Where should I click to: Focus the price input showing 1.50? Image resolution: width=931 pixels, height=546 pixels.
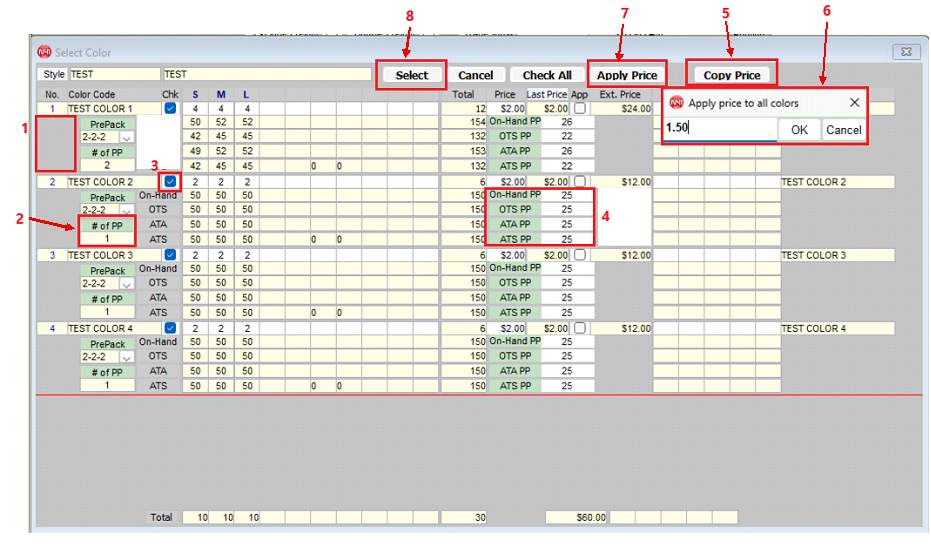point(720,128)
